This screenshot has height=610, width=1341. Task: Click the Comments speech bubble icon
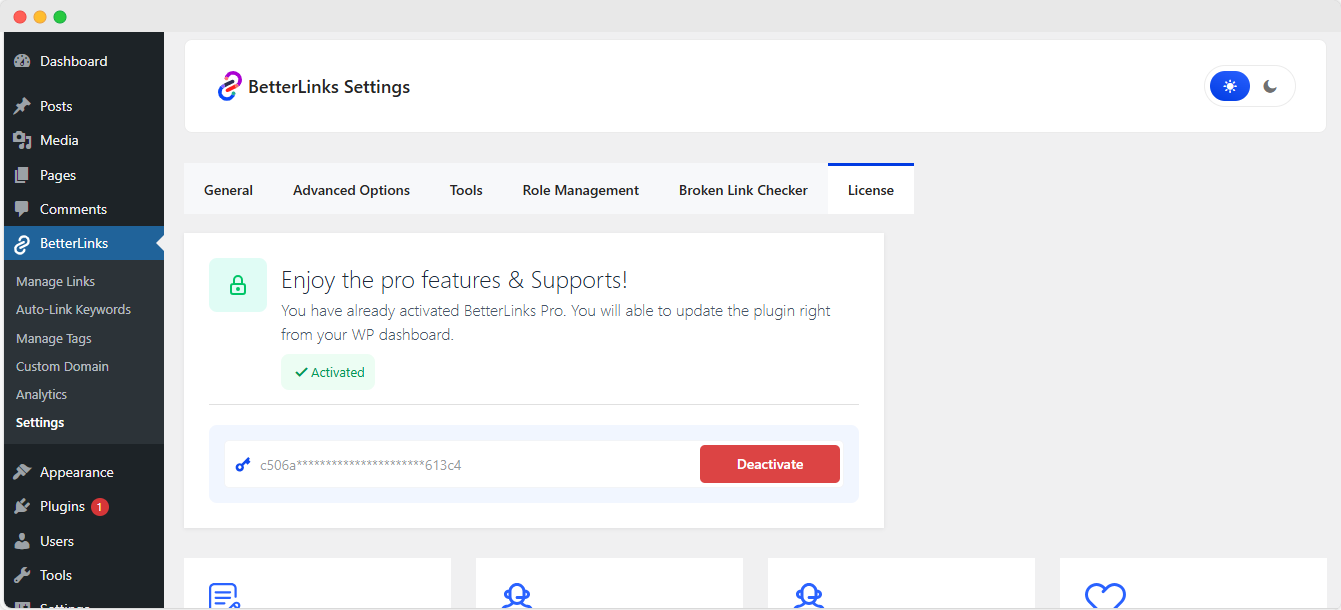click(22, 209)
